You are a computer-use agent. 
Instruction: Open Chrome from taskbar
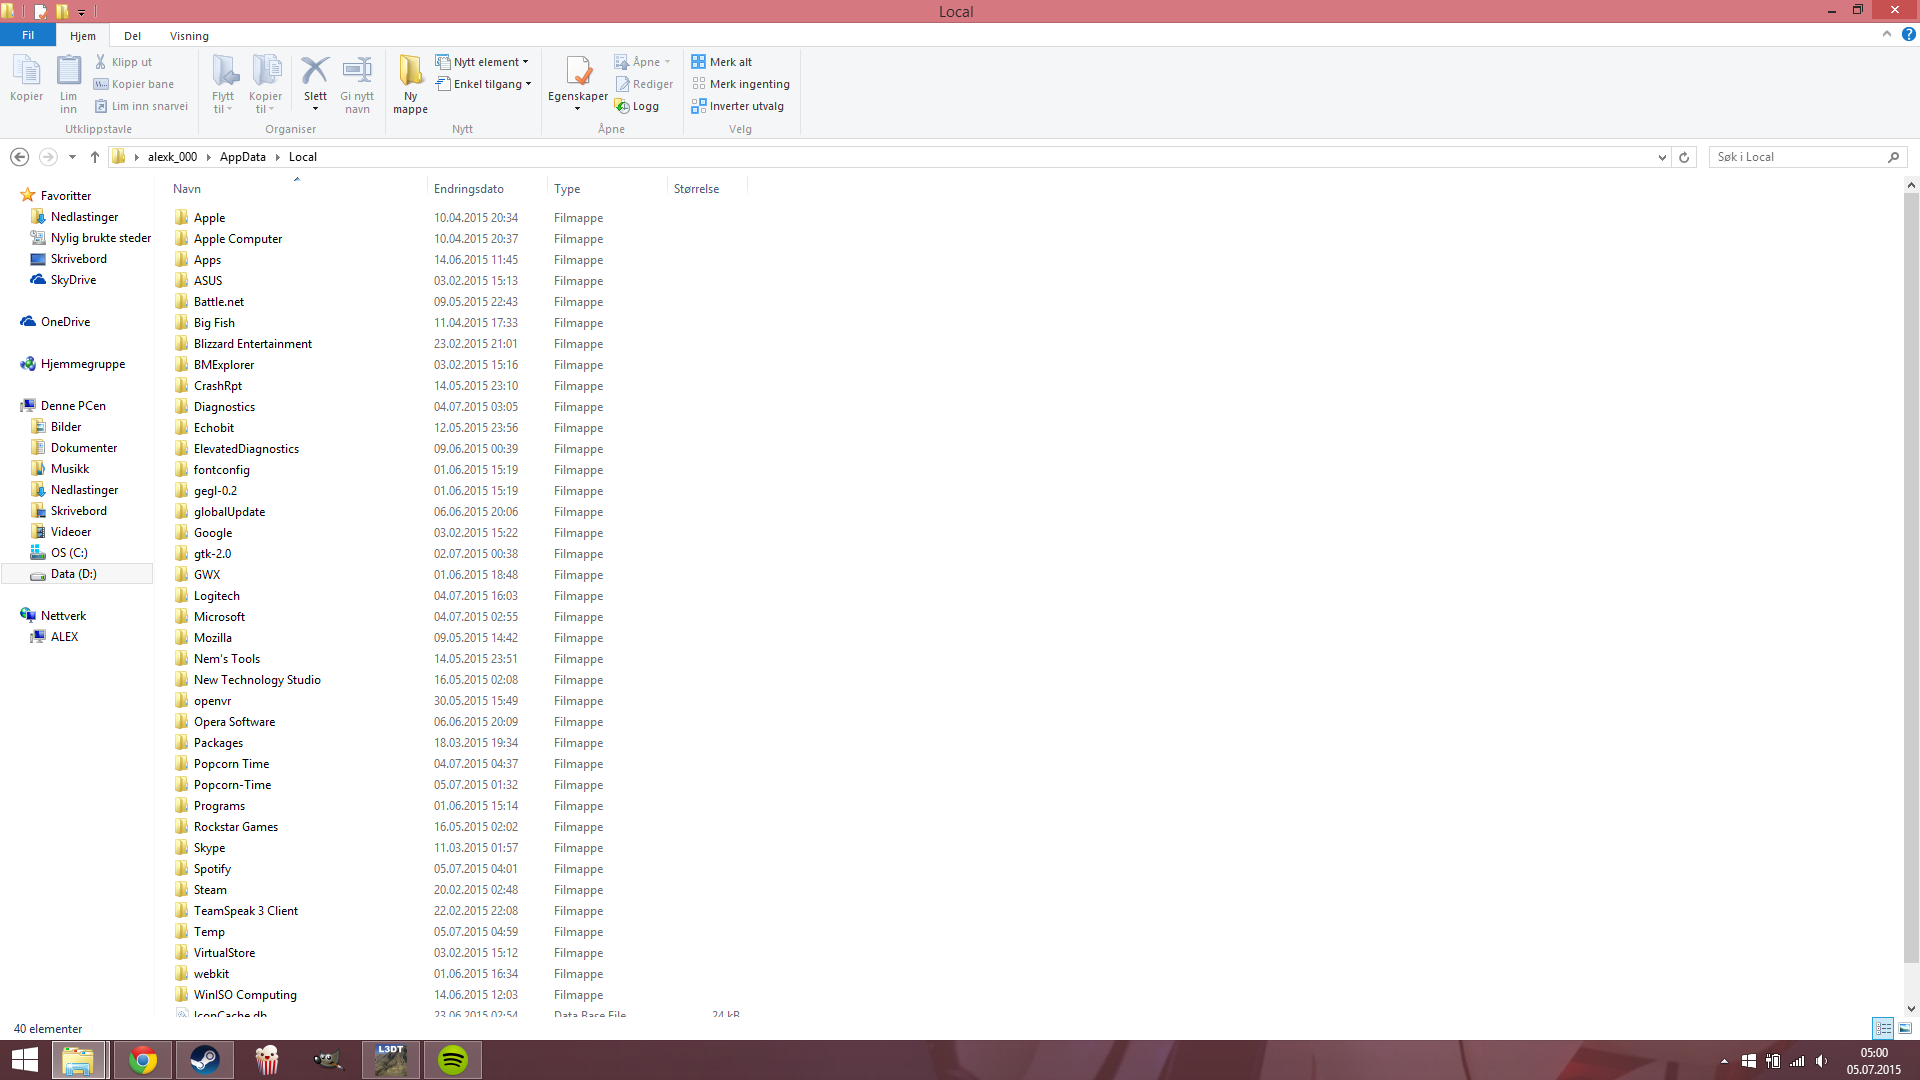click(142, 1060)
